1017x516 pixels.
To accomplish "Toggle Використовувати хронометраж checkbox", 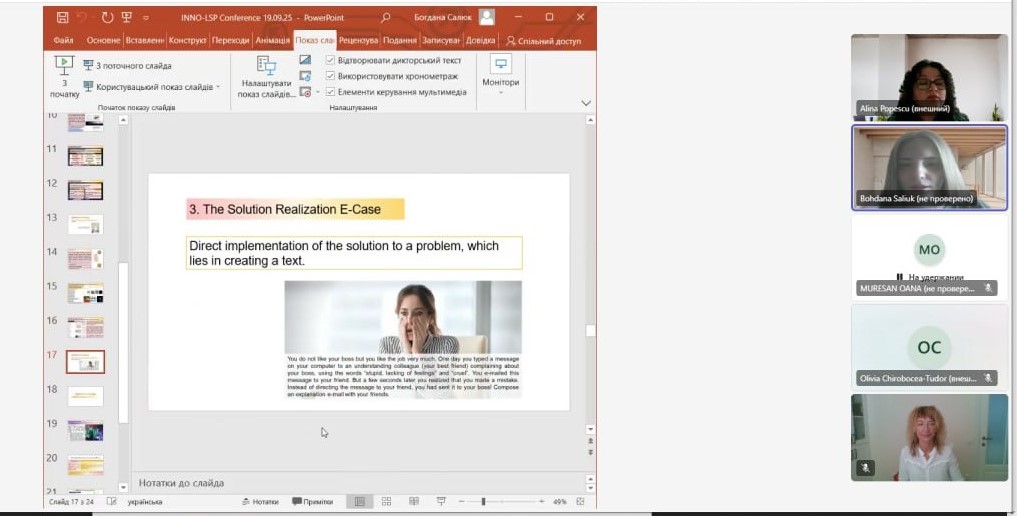I will pyautogui.click(x=331, y=76).
